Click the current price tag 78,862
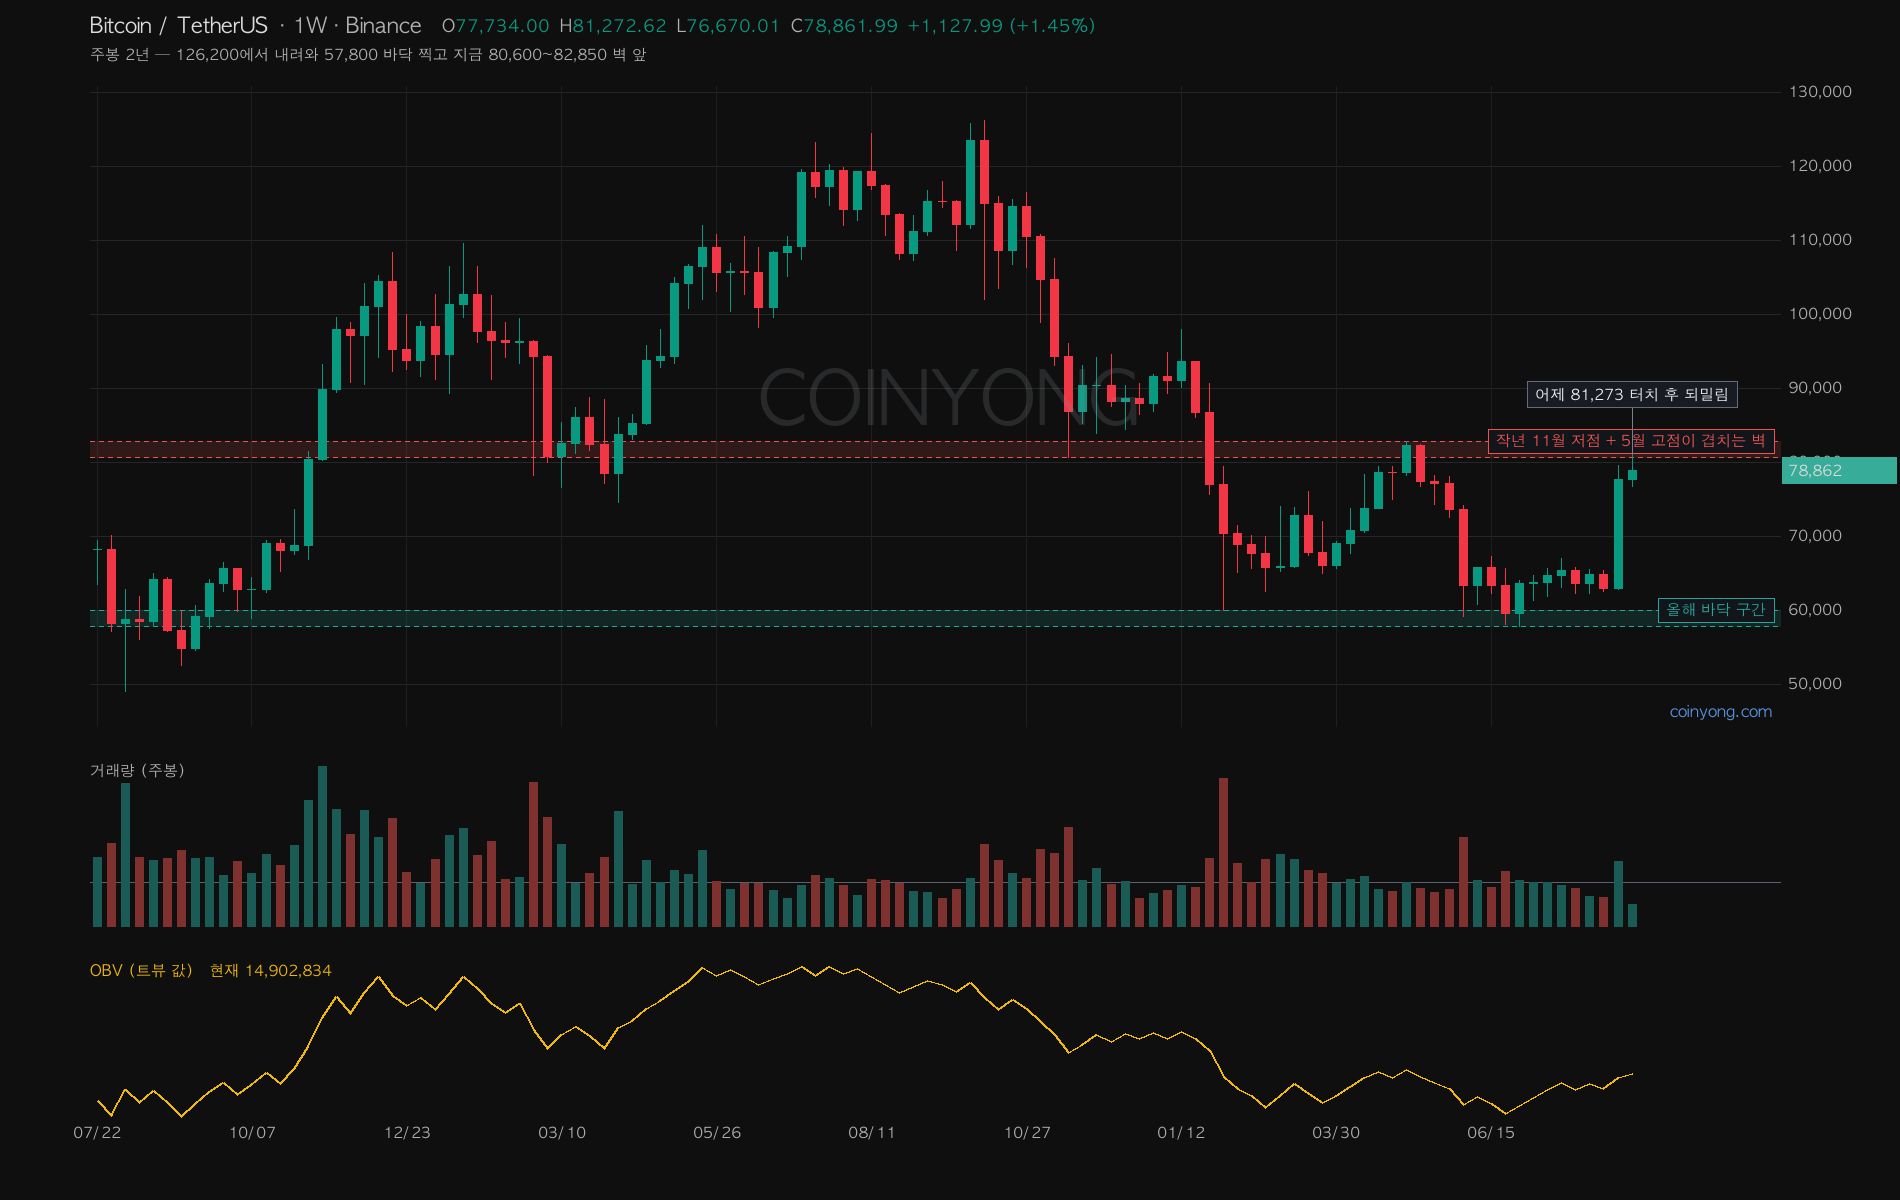The height and width of the screenshot is (1200, 1900). pos(1838,470)
